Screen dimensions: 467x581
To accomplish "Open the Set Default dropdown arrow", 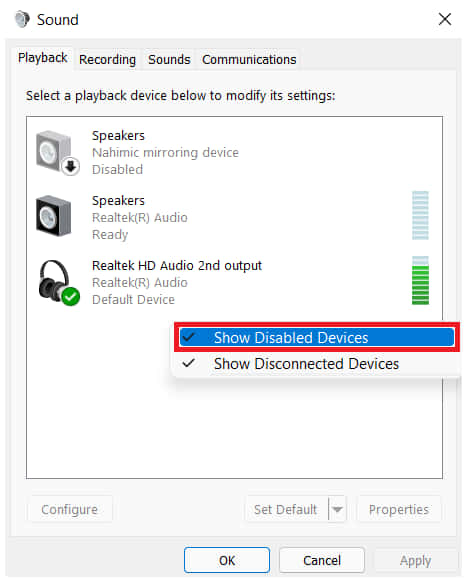I will tap(337, 509).
